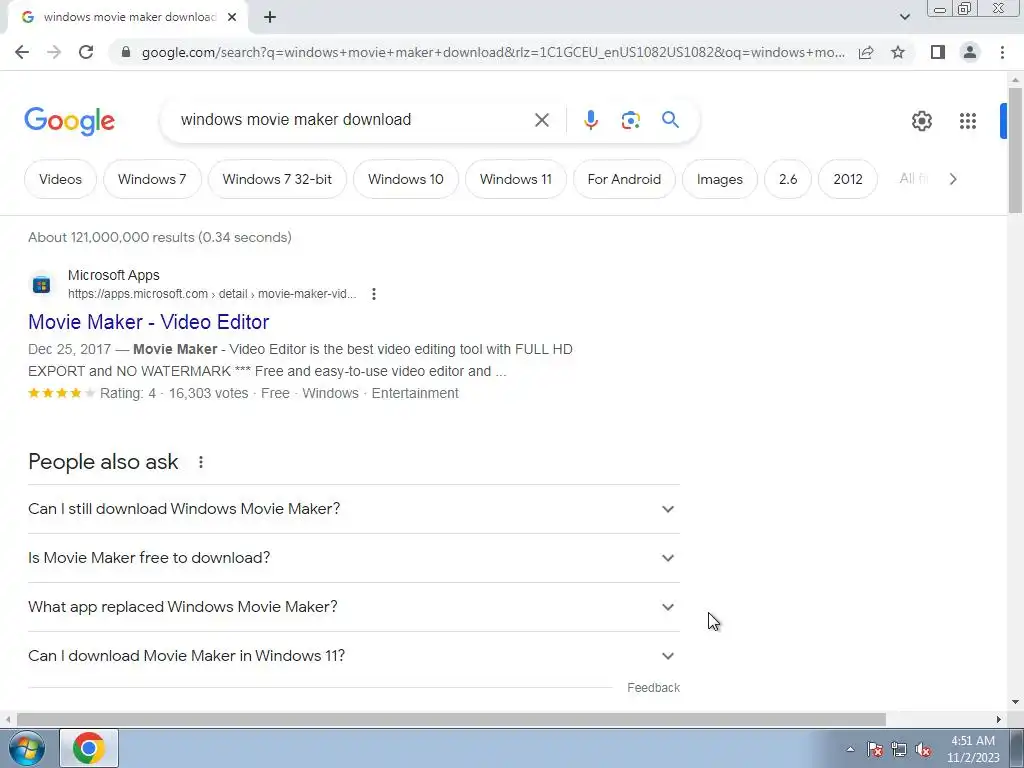This screenshot has height=768, width=1024.
Task: Go back to the previous page
Action: (22, 52)
